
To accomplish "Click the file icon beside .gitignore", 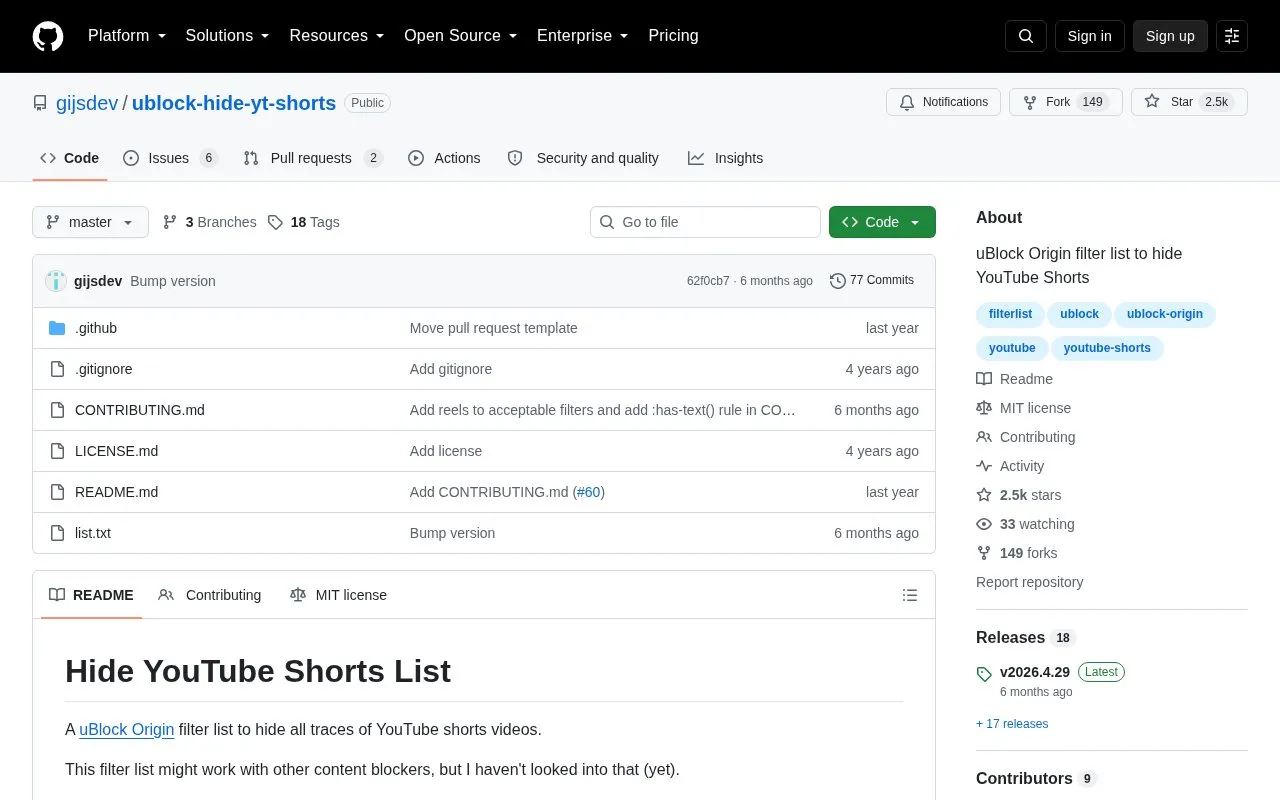I will coord(57,369).
